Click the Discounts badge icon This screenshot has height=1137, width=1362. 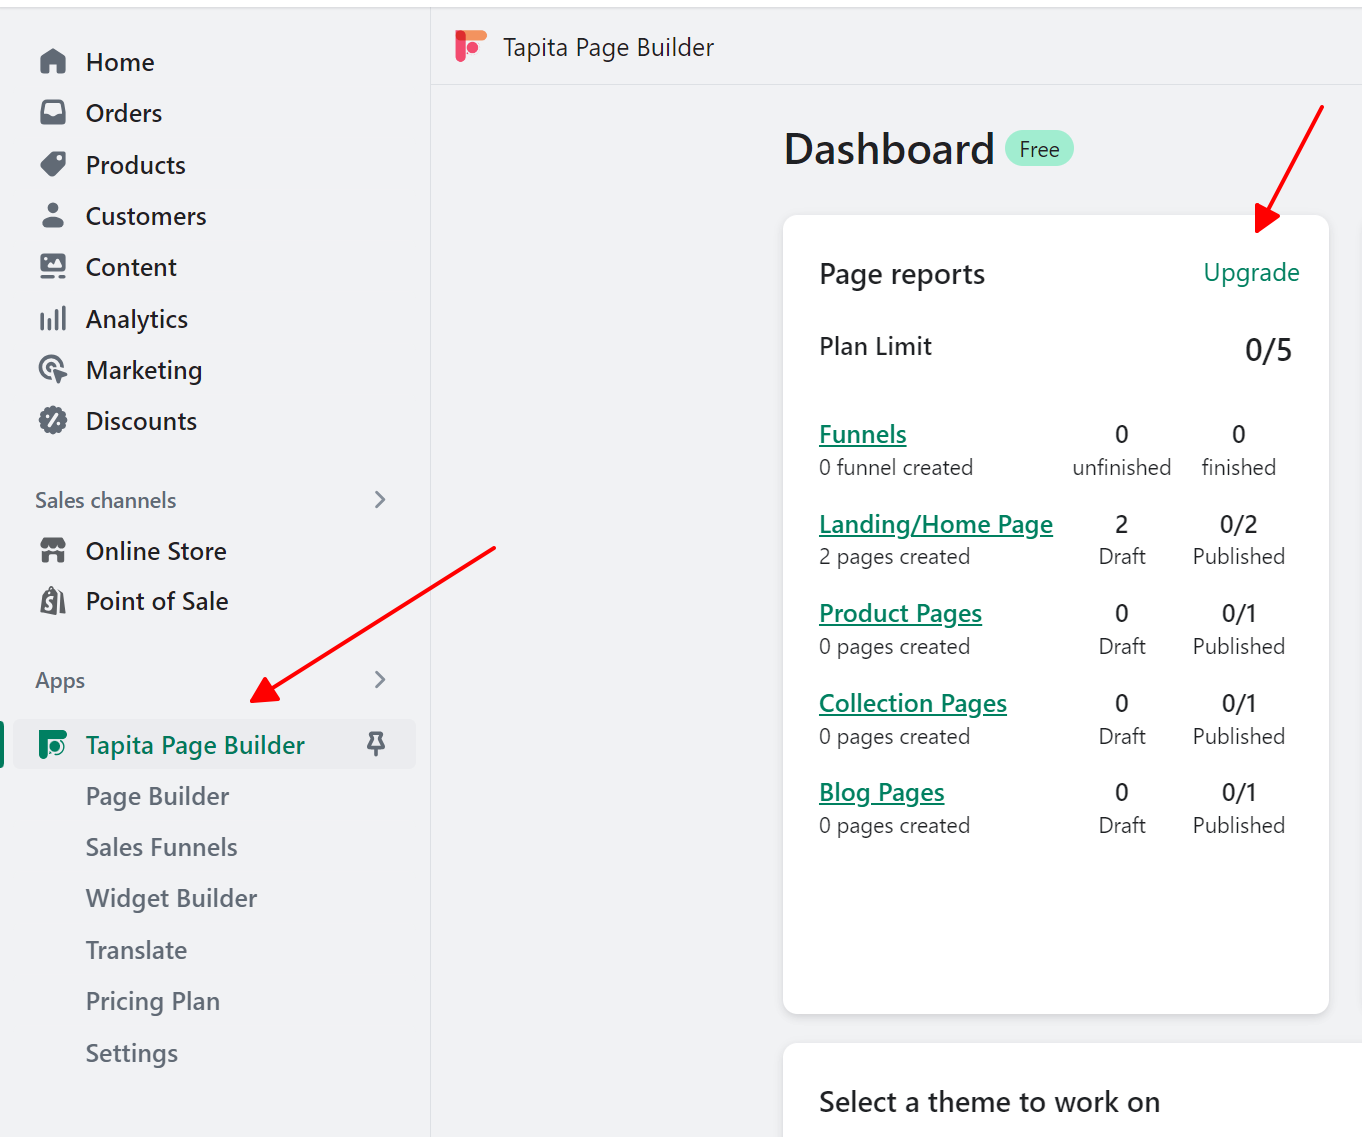click(53, 421)
